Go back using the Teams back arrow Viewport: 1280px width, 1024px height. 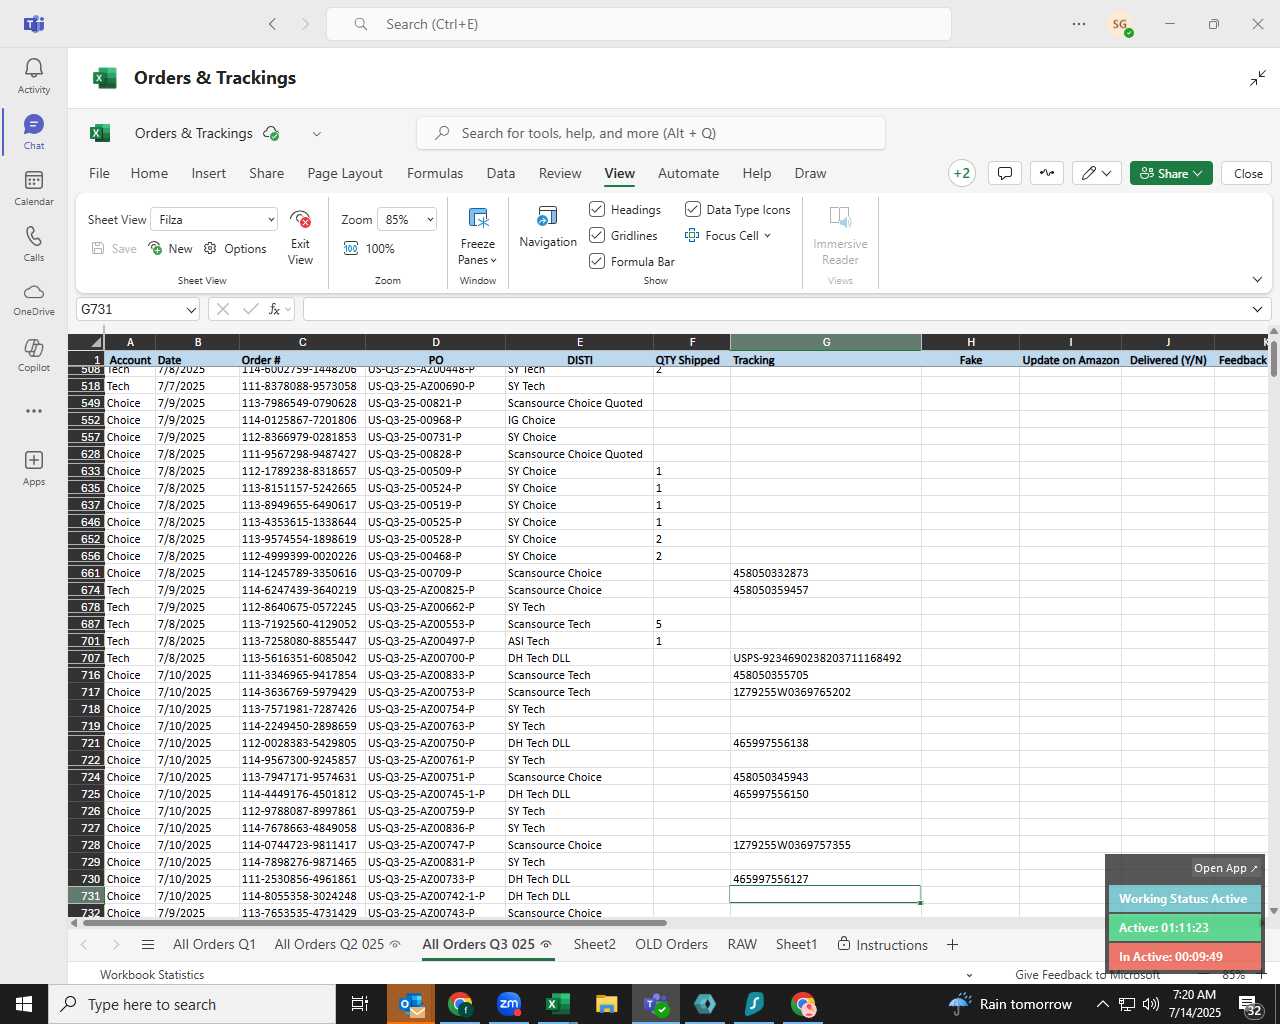[x=272, y=24]
